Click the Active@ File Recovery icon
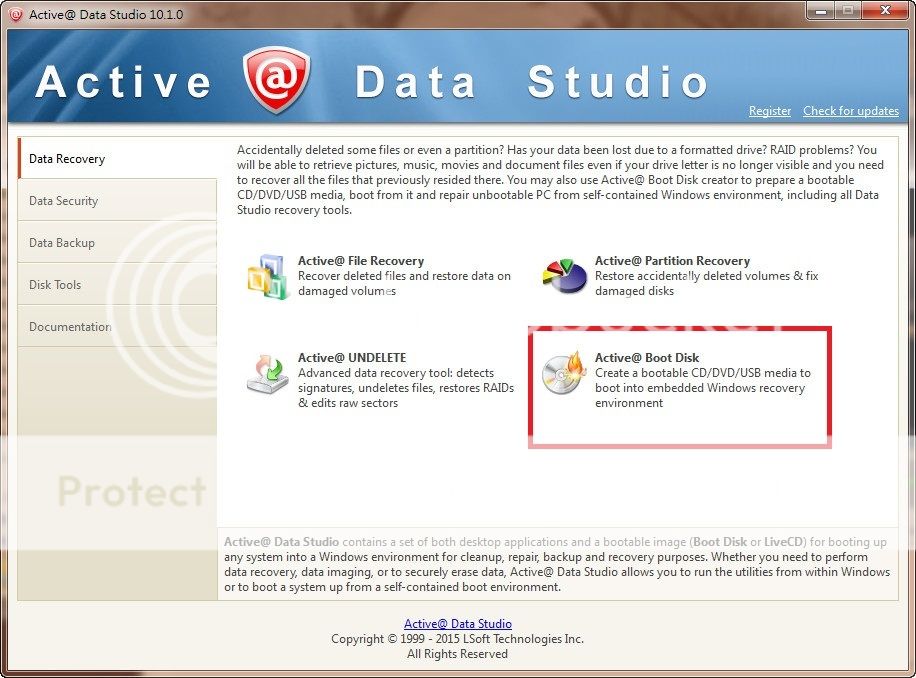916x678 pixels. (268, 277)
